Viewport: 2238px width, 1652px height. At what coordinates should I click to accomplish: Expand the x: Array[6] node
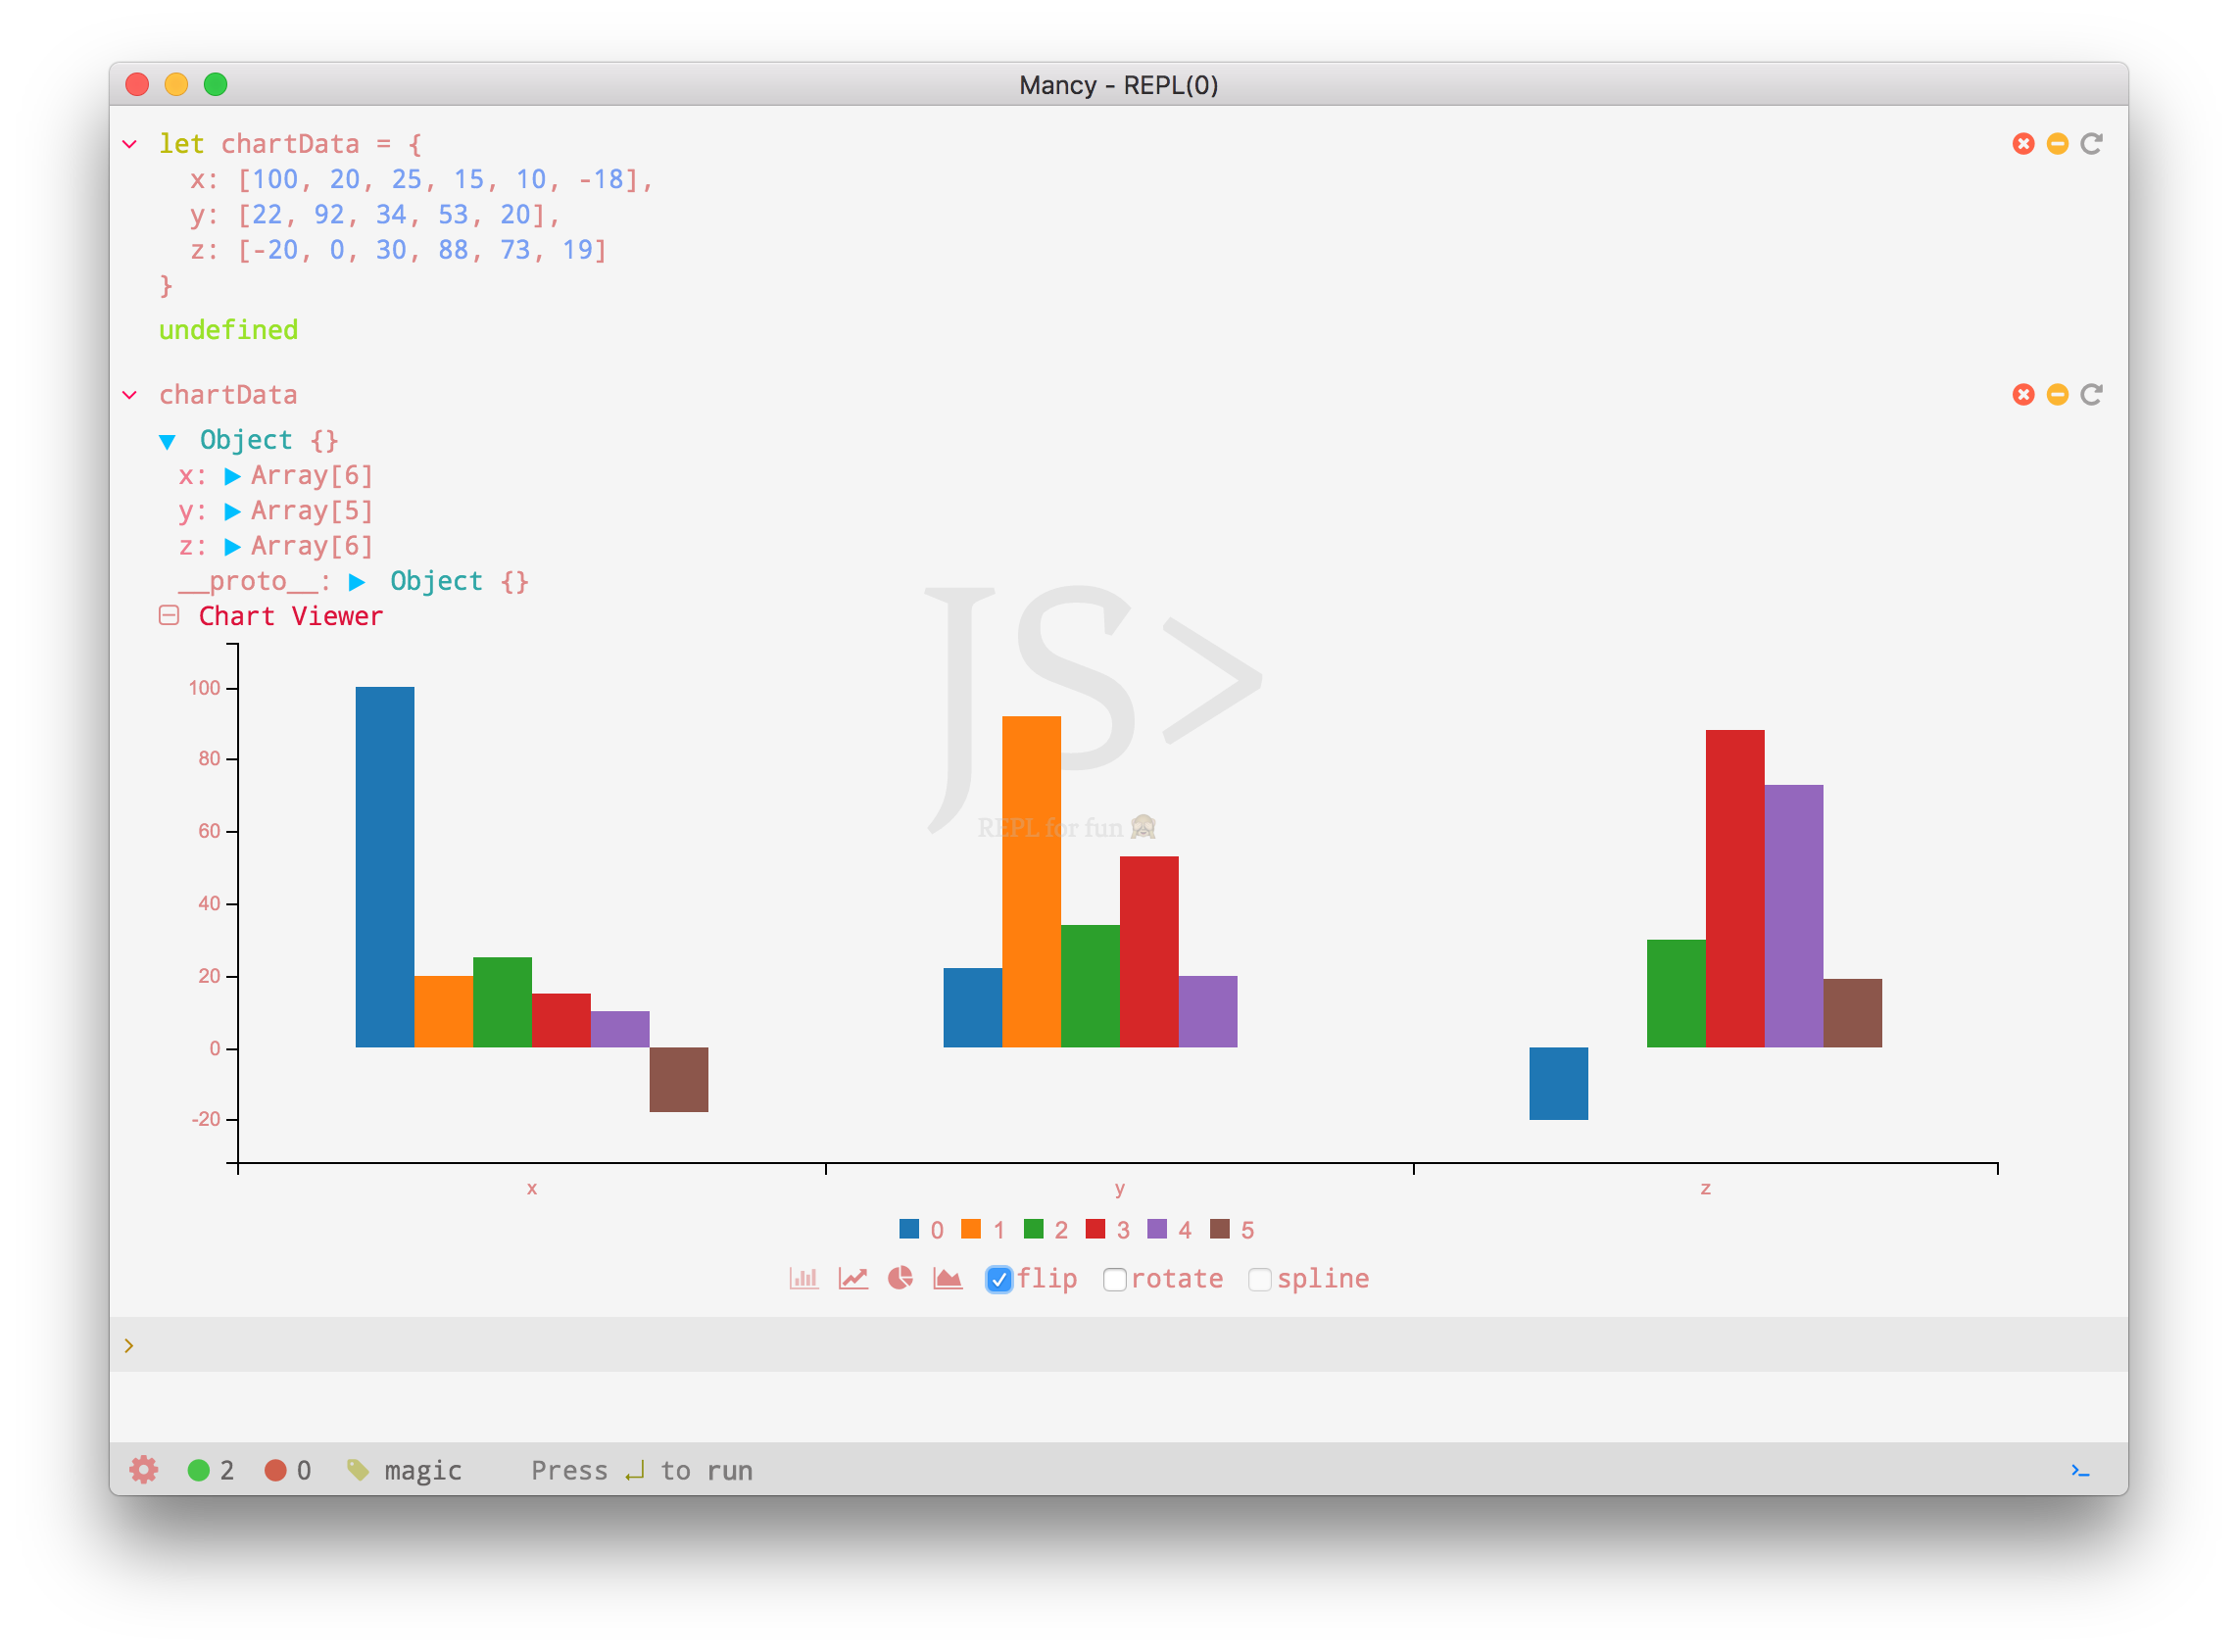click(233, 476)
